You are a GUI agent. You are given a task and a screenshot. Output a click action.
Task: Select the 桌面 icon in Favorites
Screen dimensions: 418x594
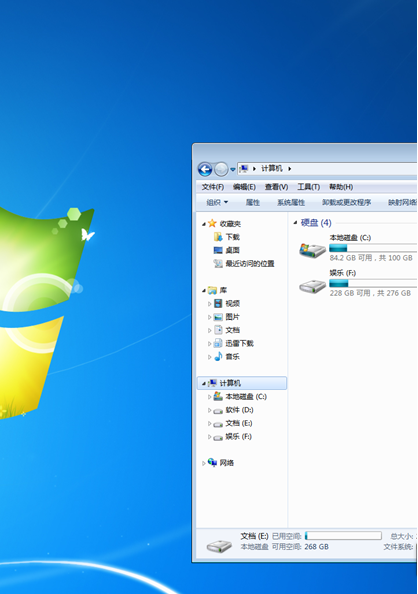[x=218, y=250]
